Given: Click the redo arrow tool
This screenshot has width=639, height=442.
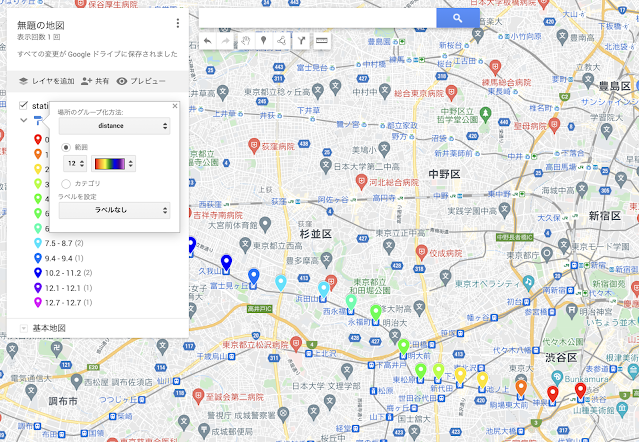Looking at the screenshot, I should (x=225, y=41).
